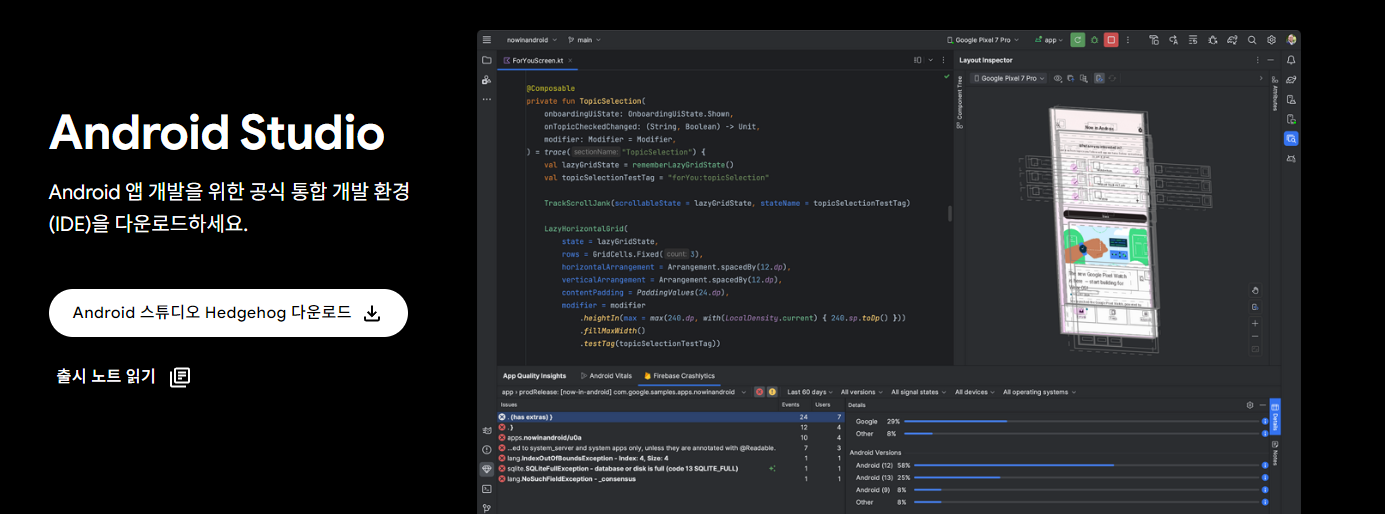Open Notifications bell icon
Image resolution: width=1385 pixels, height=514 pixels.
pos(1291,60)
